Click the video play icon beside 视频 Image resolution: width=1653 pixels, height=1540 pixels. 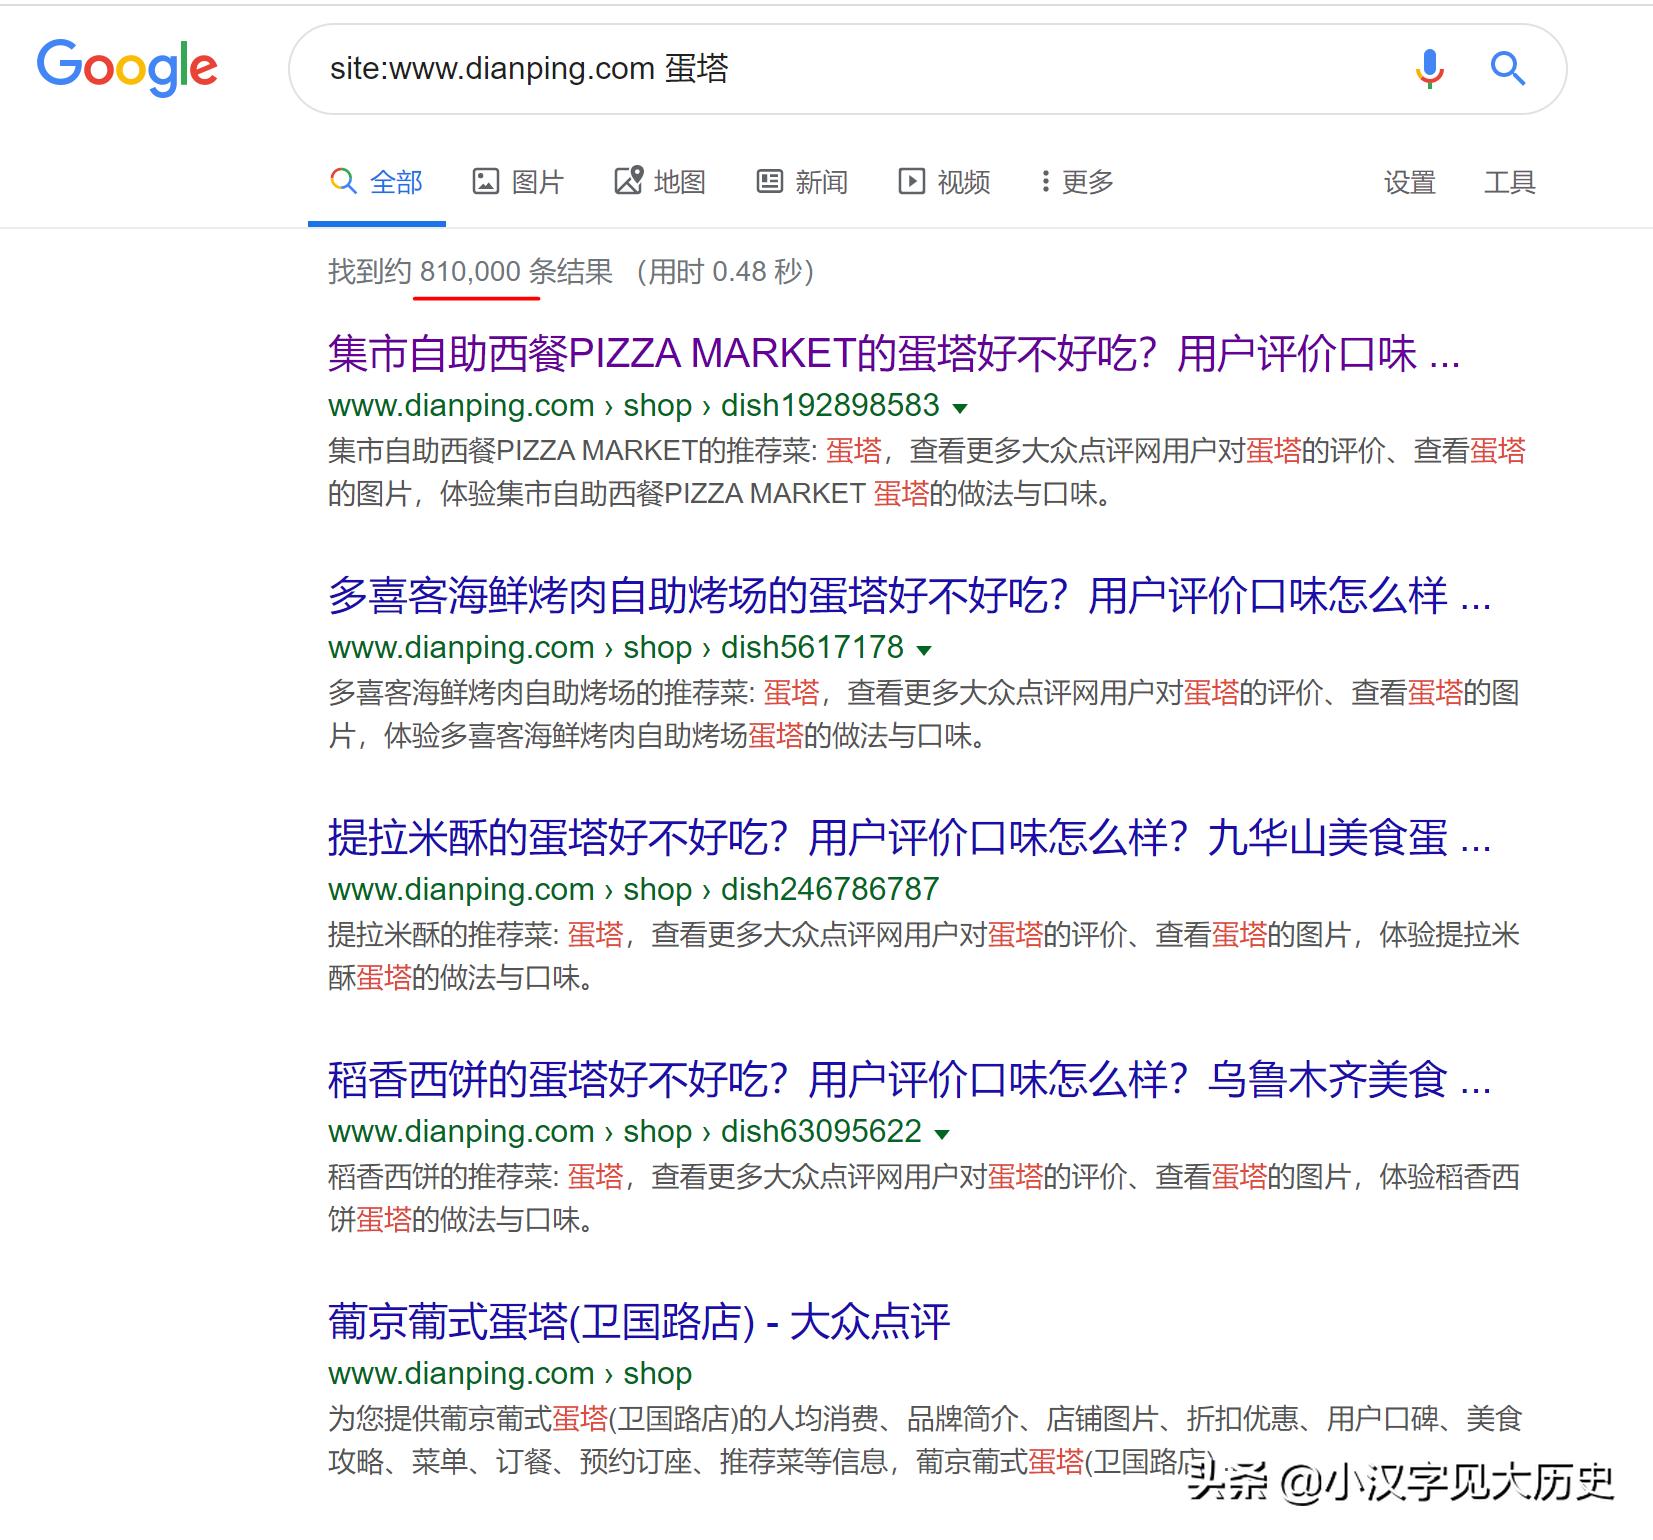pyautogui.click(x=913, y=181)
